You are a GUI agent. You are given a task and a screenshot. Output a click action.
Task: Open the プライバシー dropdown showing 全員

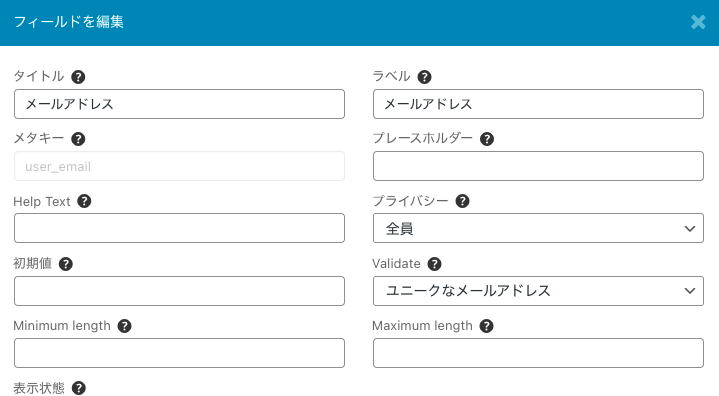click(x=538, y=228)
